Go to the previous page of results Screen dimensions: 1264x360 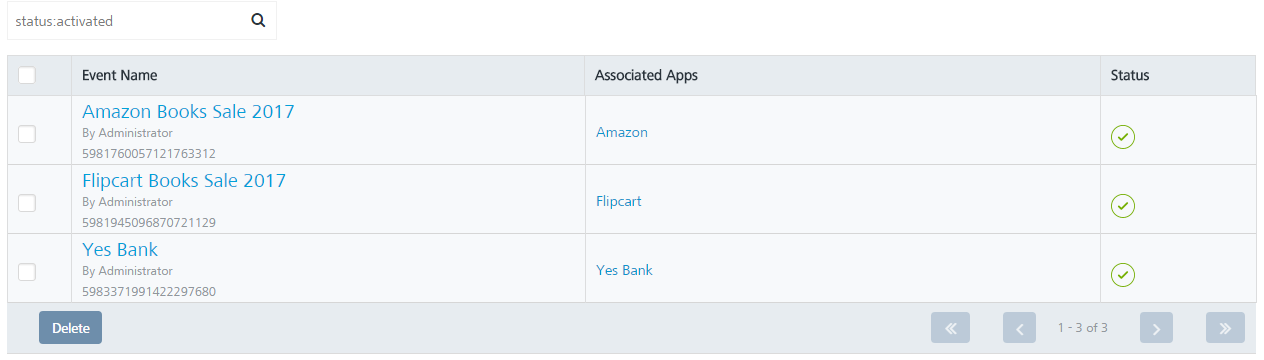(x=1019, y=328)
